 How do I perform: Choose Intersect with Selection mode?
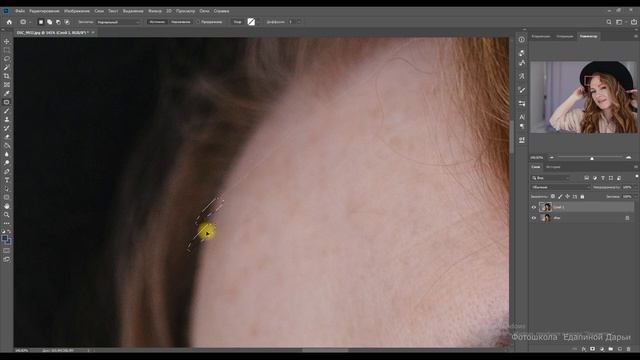(x=67, y=22)
